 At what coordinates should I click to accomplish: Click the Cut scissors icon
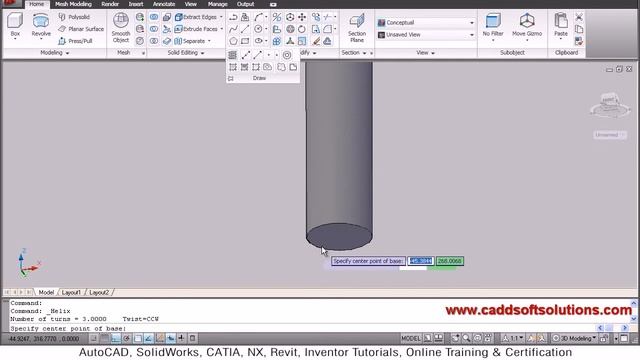coord(579,17)
